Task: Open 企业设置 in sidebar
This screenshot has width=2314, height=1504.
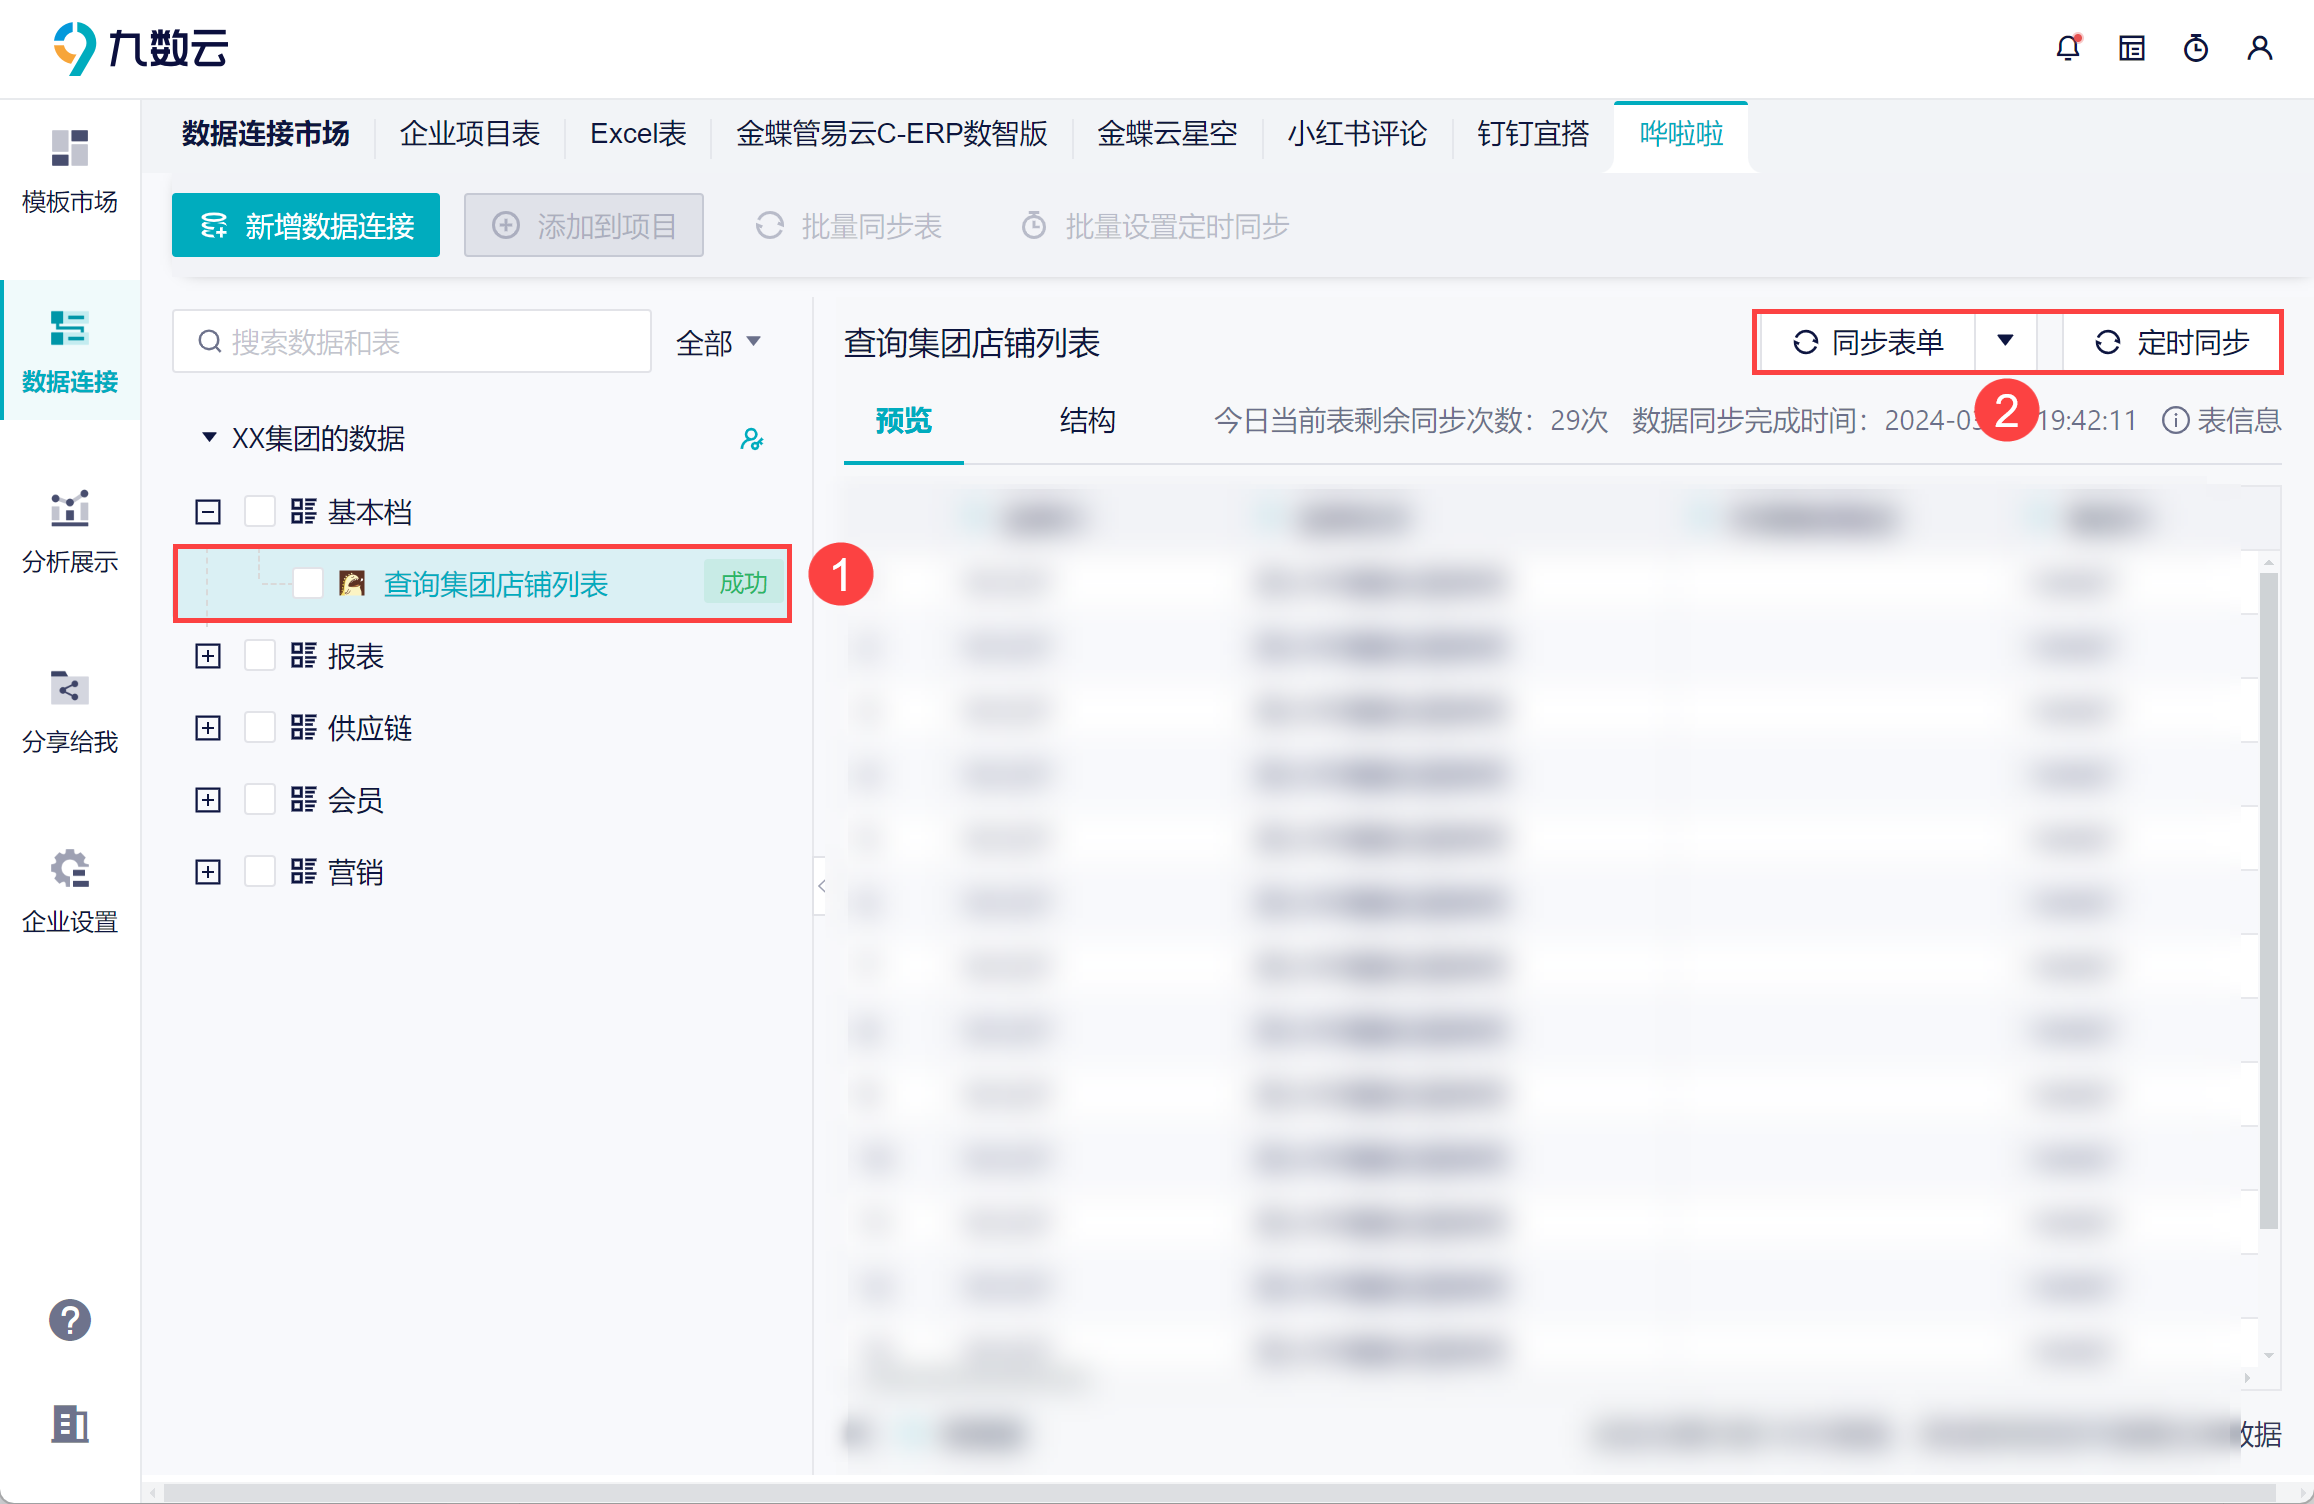Action: pyautogui.click(x=70, y=892)
